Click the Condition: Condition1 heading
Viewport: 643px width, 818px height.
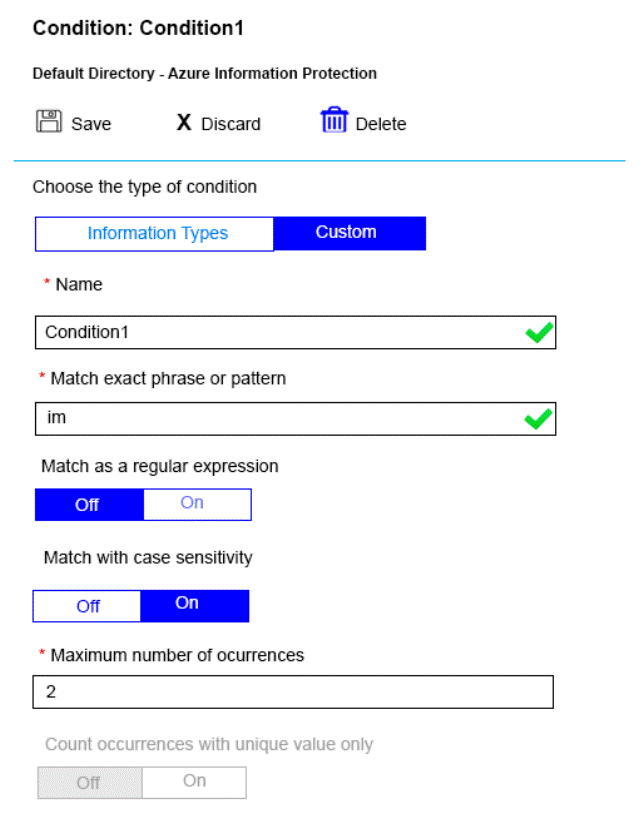point(138,28)
